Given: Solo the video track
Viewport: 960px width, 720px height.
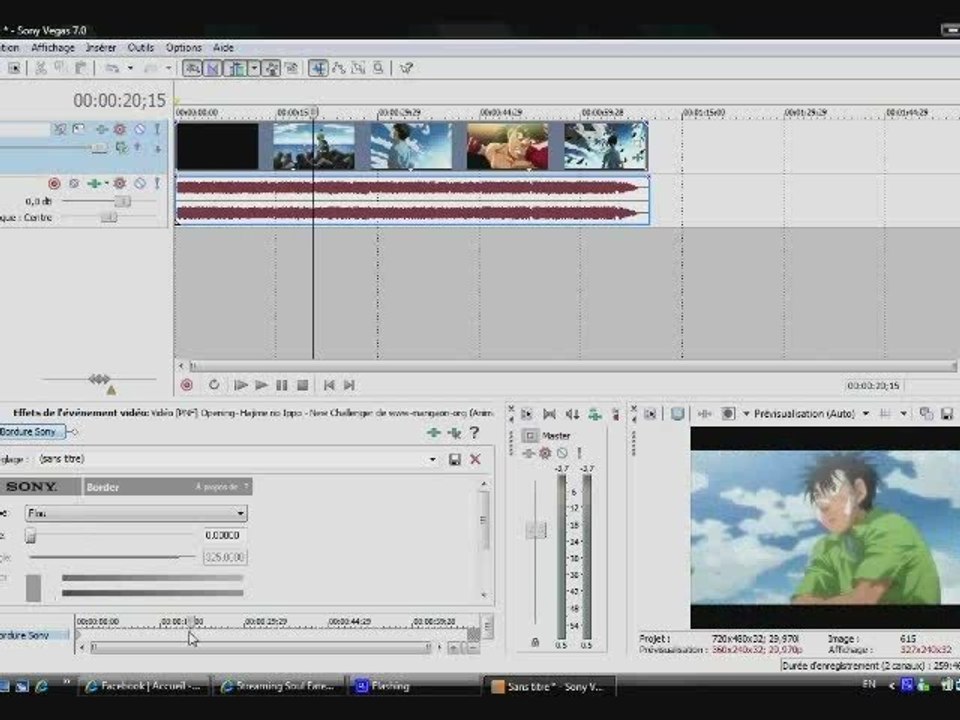Looking at the screenshot, I should coord(157,129).
